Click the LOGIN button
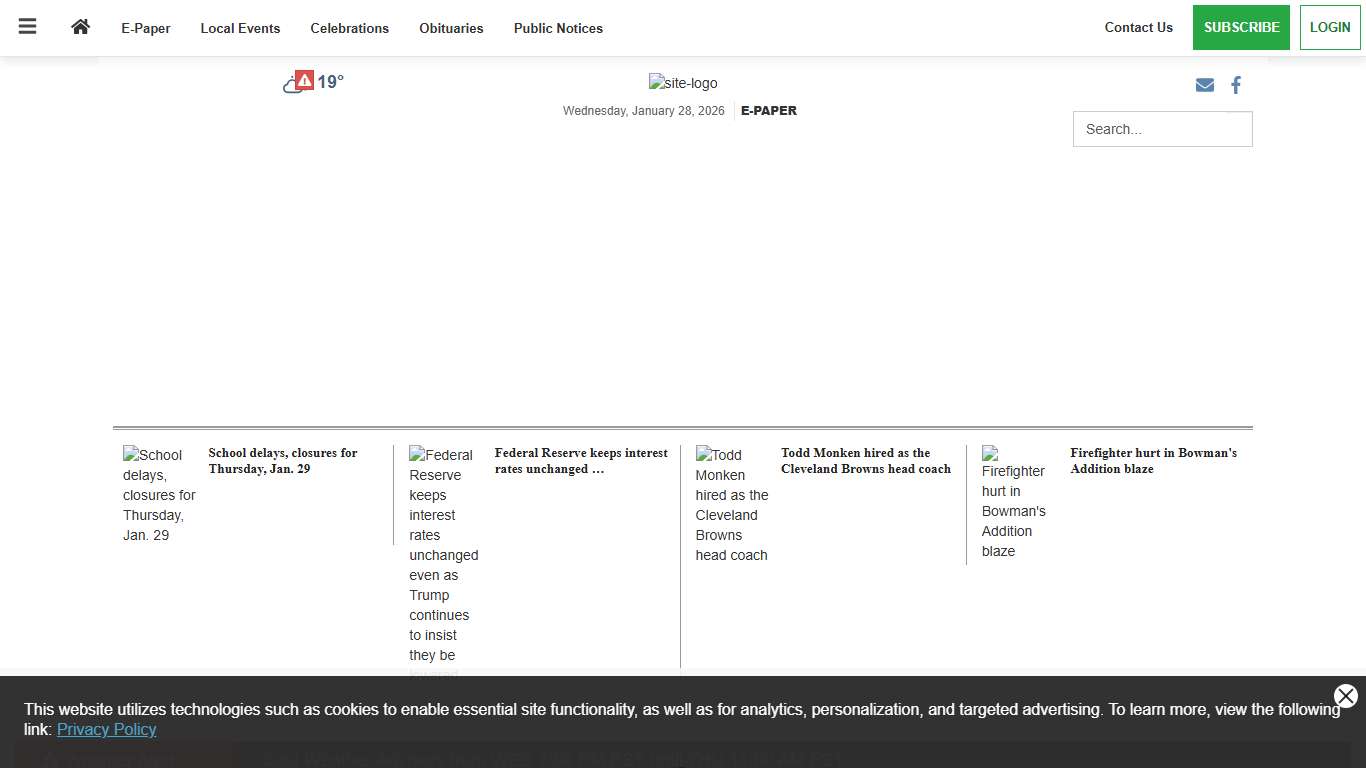Image resolution: width=1366 pixels, height=768 pixels. (1329, 27)
